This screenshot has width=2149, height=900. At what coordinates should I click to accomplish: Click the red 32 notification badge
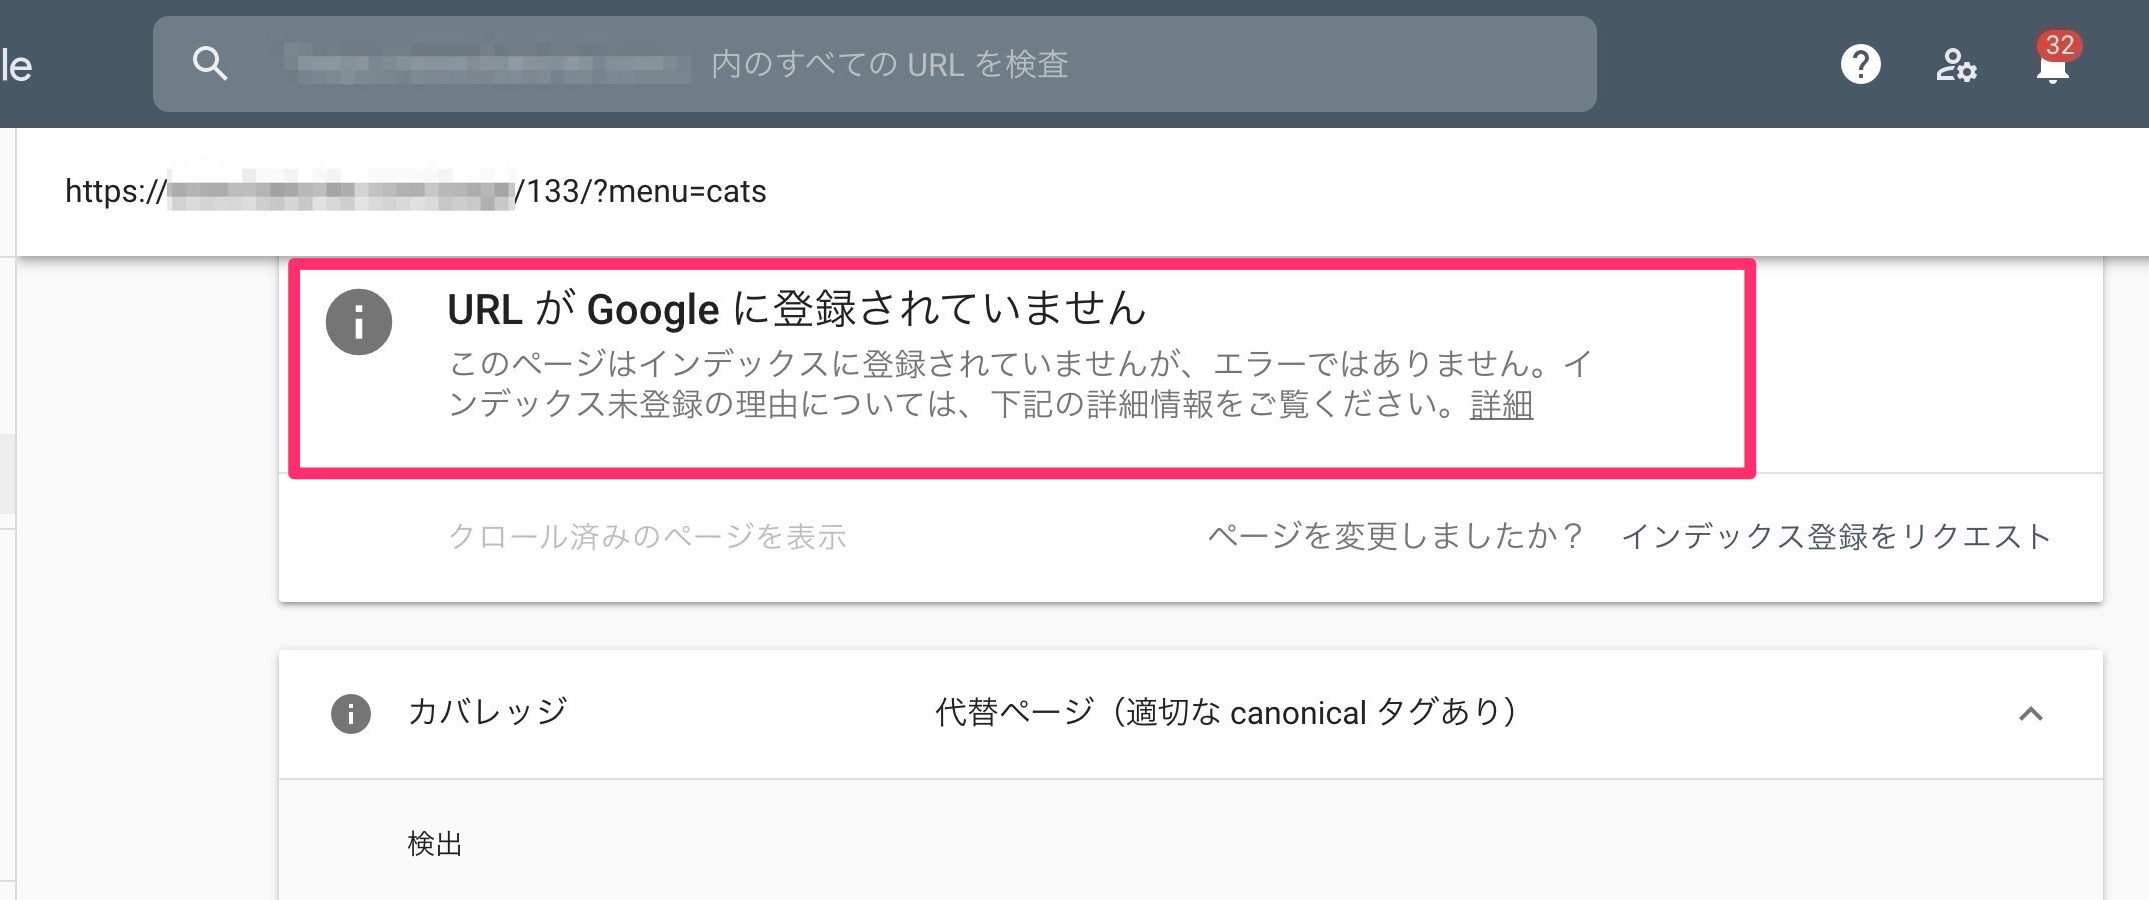coord(2059,45)
